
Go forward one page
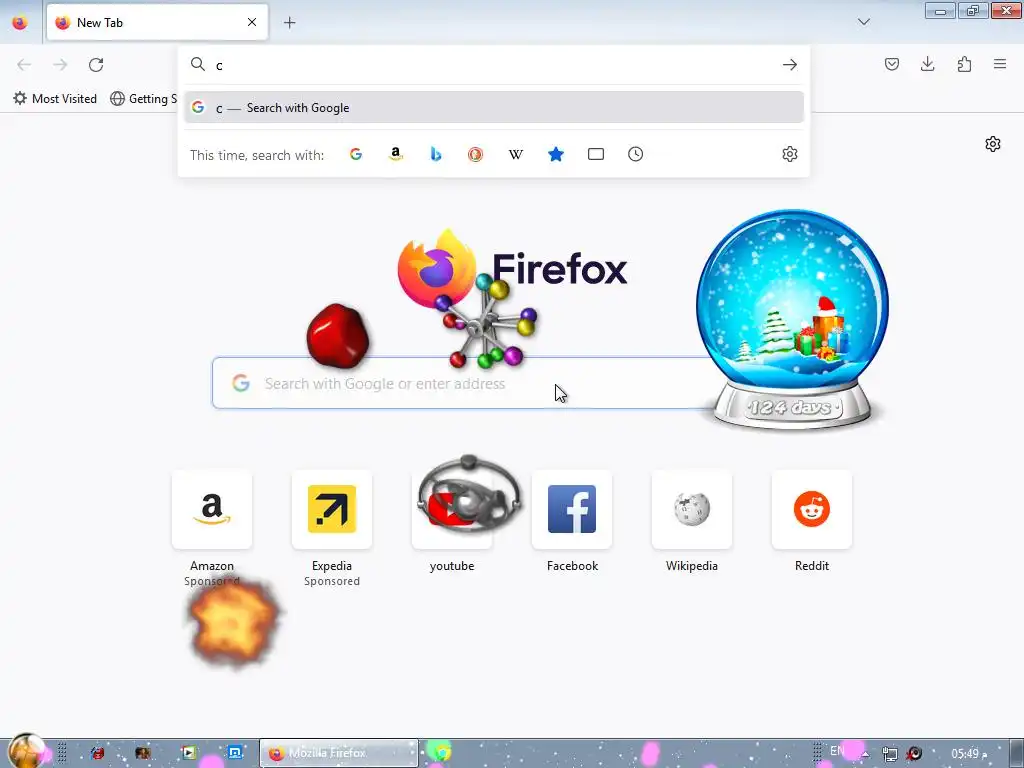tap(60, 64)
